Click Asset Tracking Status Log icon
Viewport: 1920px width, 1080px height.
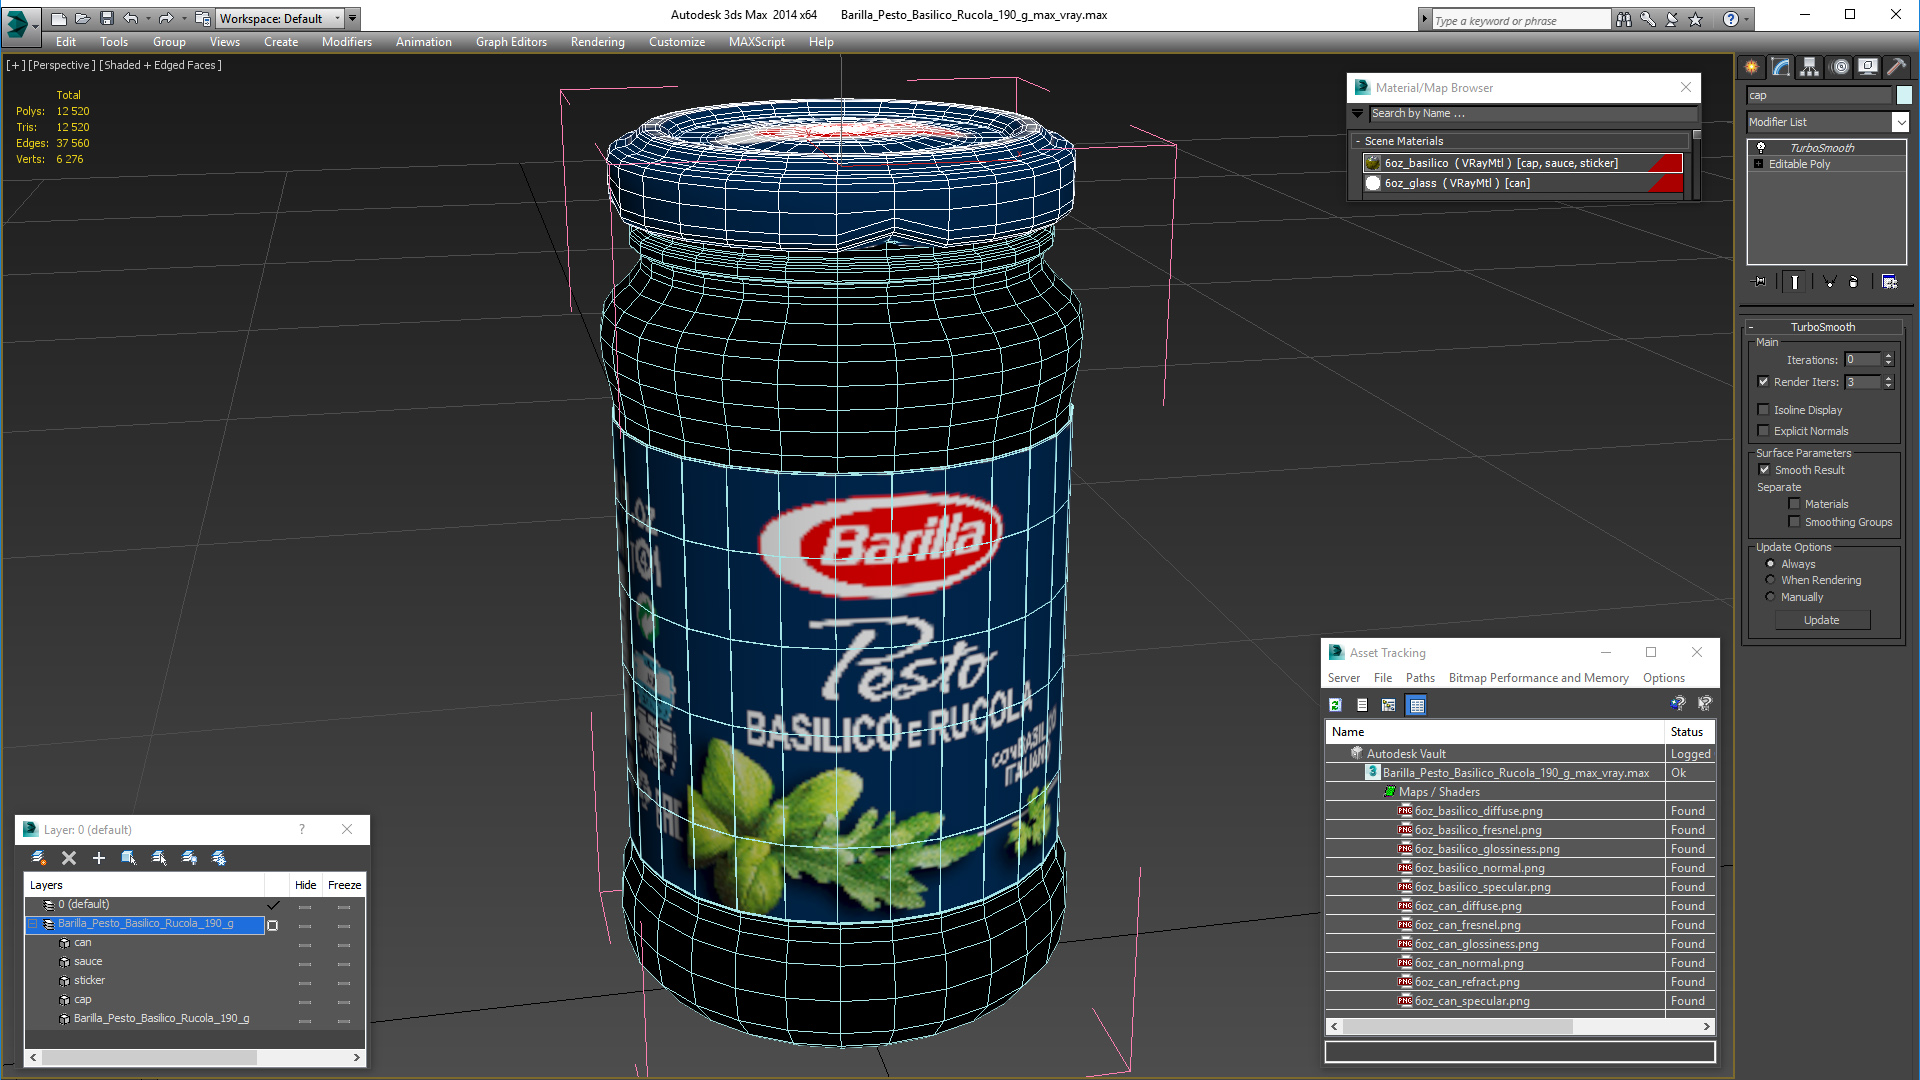1362,705
